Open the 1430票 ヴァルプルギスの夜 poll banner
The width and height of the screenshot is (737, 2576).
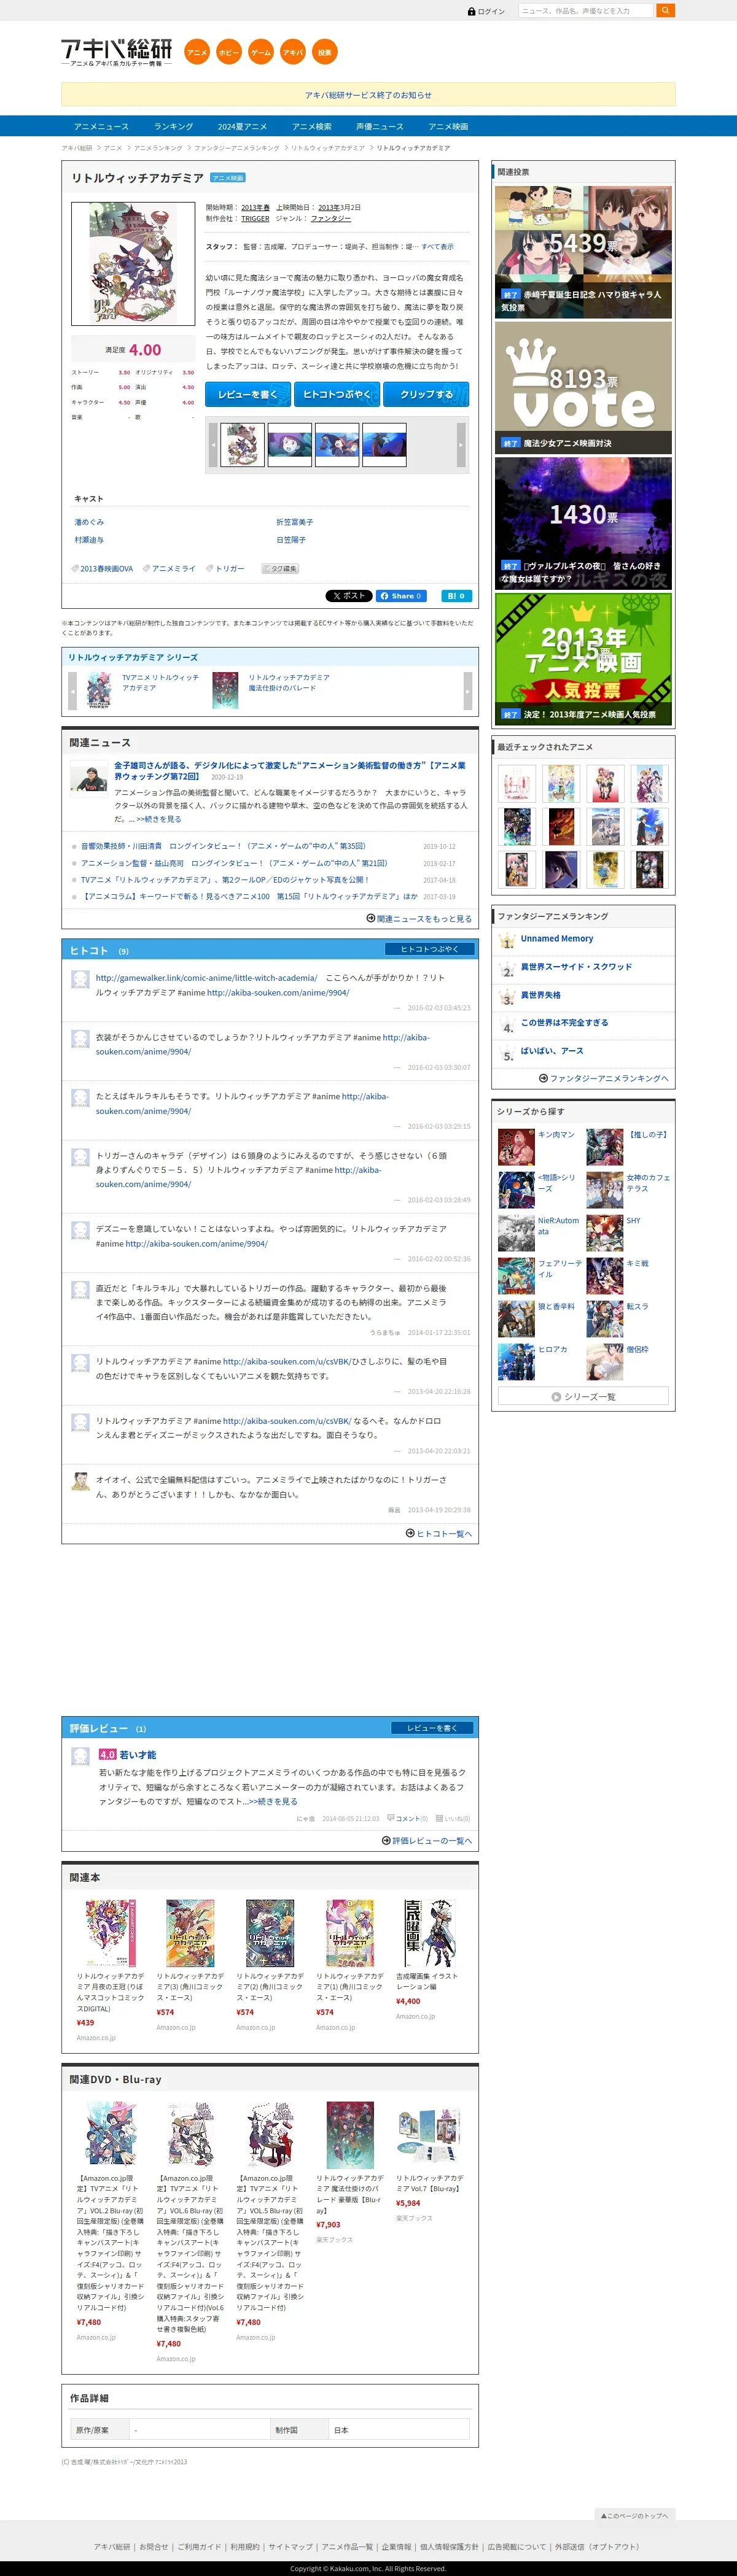click(583, 524)
